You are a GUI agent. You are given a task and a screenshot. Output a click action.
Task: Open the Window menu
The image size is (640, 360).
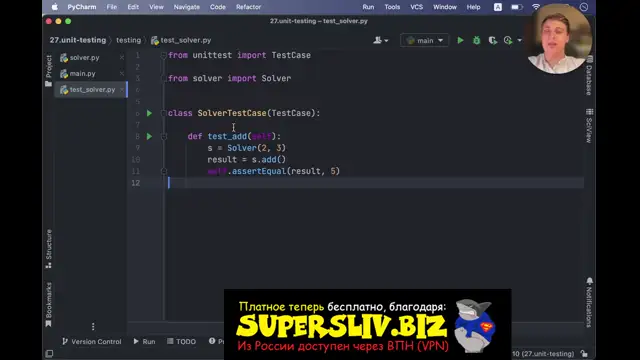tap(445, 7)
